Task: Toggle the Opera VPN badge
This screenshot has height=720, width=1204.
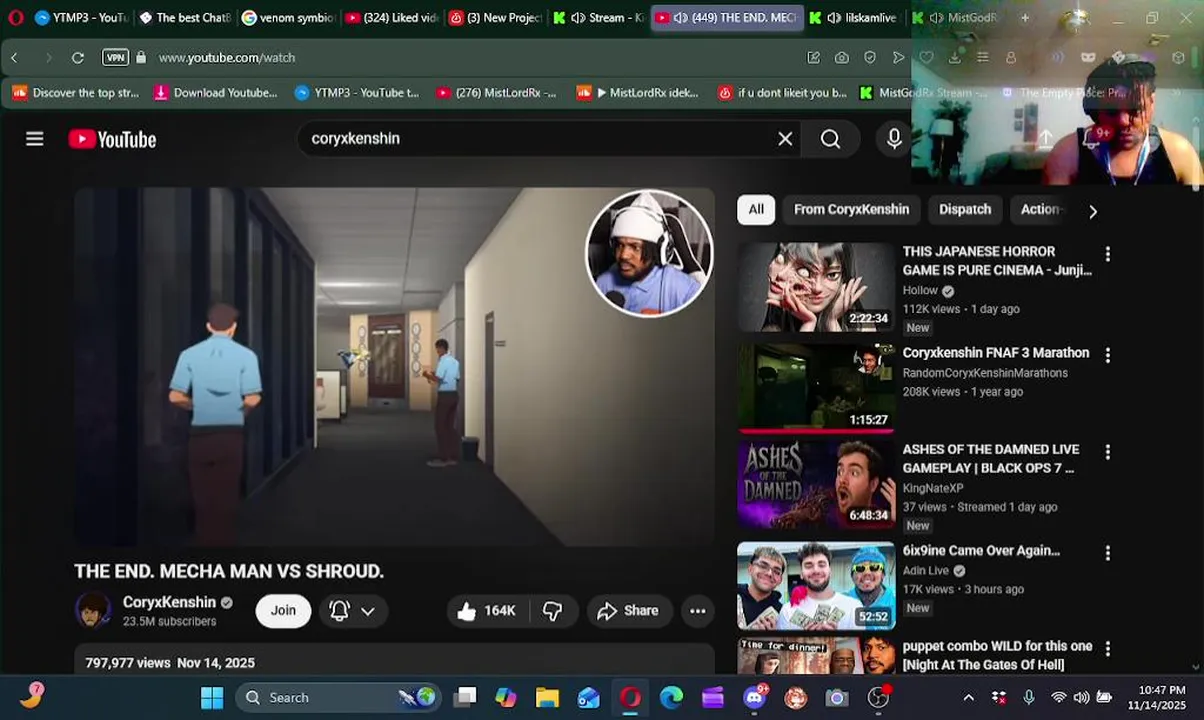Action: 116,58
